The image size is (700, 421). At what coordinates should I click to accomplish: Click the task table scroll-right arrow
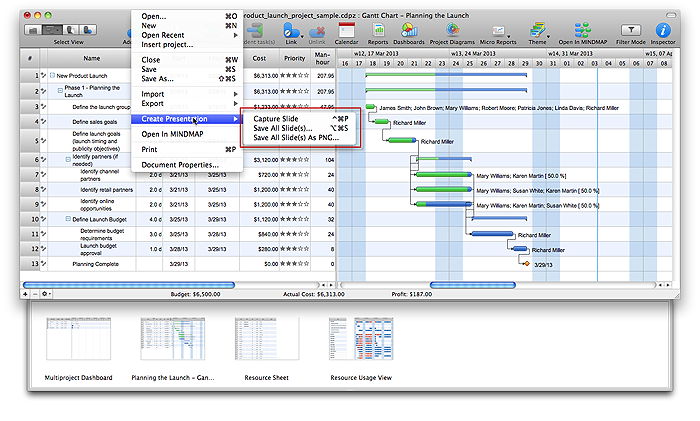coord(331,285)
